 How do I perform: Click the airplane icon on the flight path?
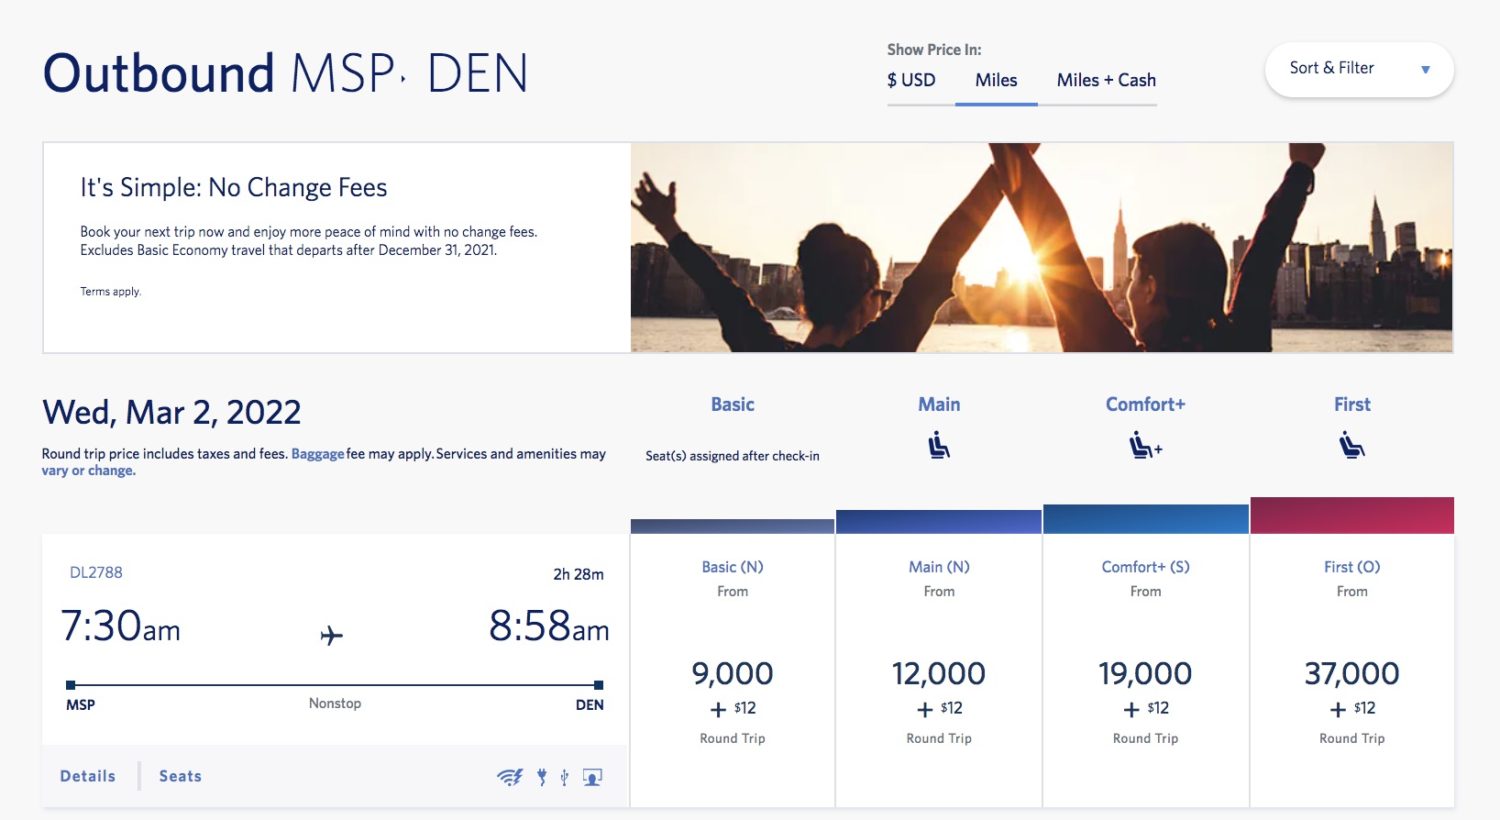pos(333,633)
